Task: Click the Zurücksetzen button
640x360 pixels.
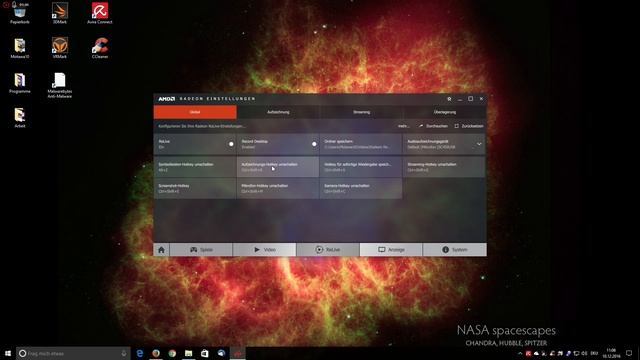Action: click(469, 126)
